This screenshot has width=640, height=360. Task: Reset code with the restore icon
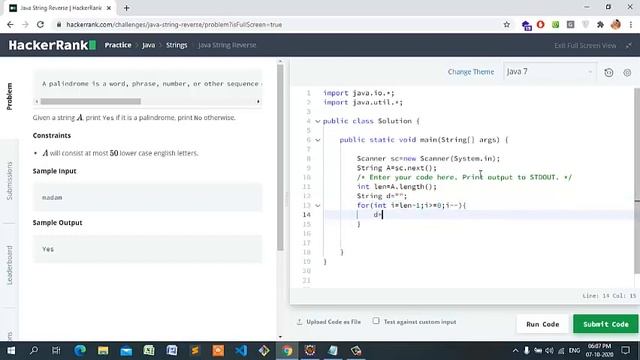(609, 73)
